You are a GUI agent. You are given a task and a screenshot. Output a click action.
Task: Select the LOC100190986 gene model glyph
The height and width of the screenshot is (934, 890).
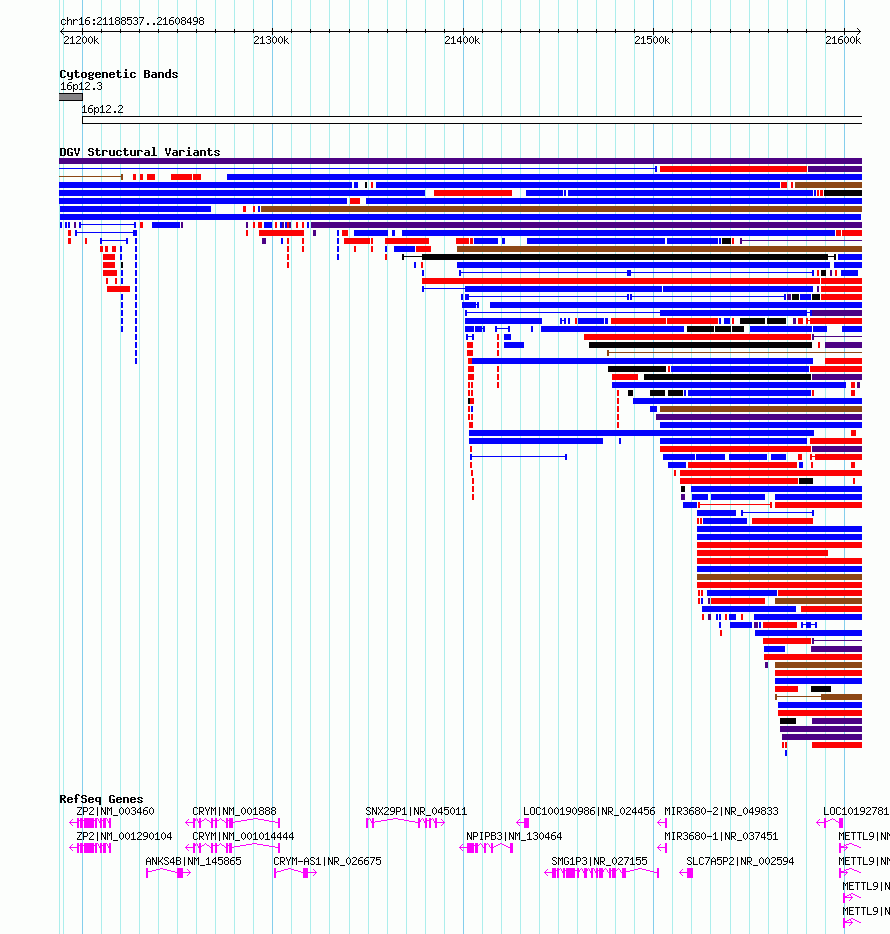(x=522, y=823)
